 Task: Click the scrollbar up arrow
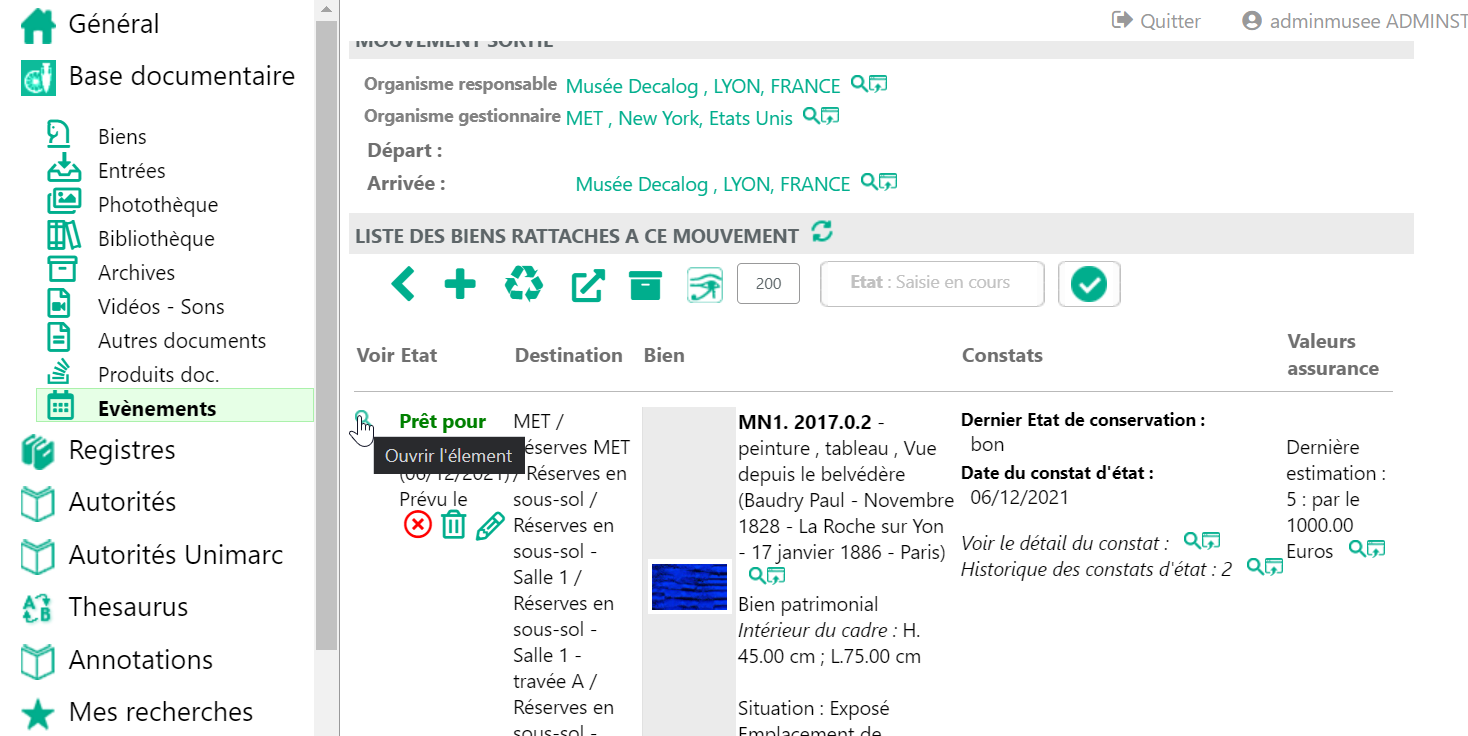point(326,9)
